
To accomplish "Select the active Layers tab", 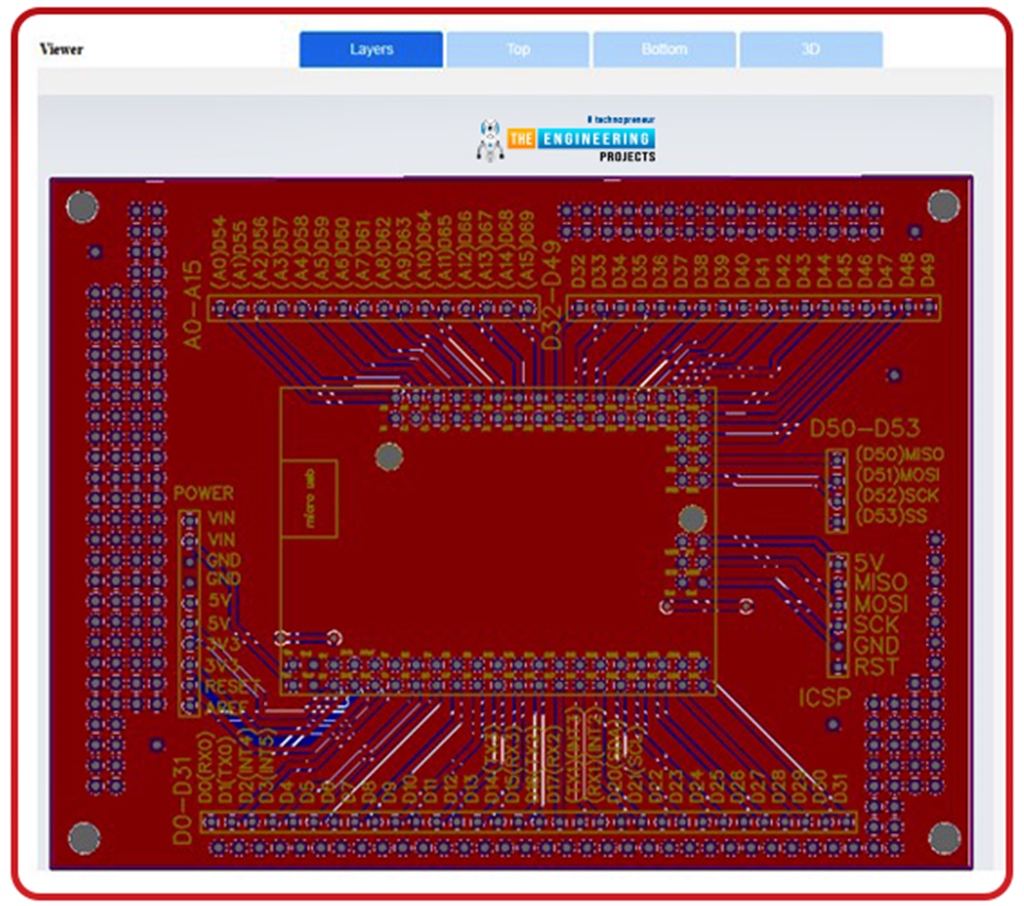I will click(370, 48).
